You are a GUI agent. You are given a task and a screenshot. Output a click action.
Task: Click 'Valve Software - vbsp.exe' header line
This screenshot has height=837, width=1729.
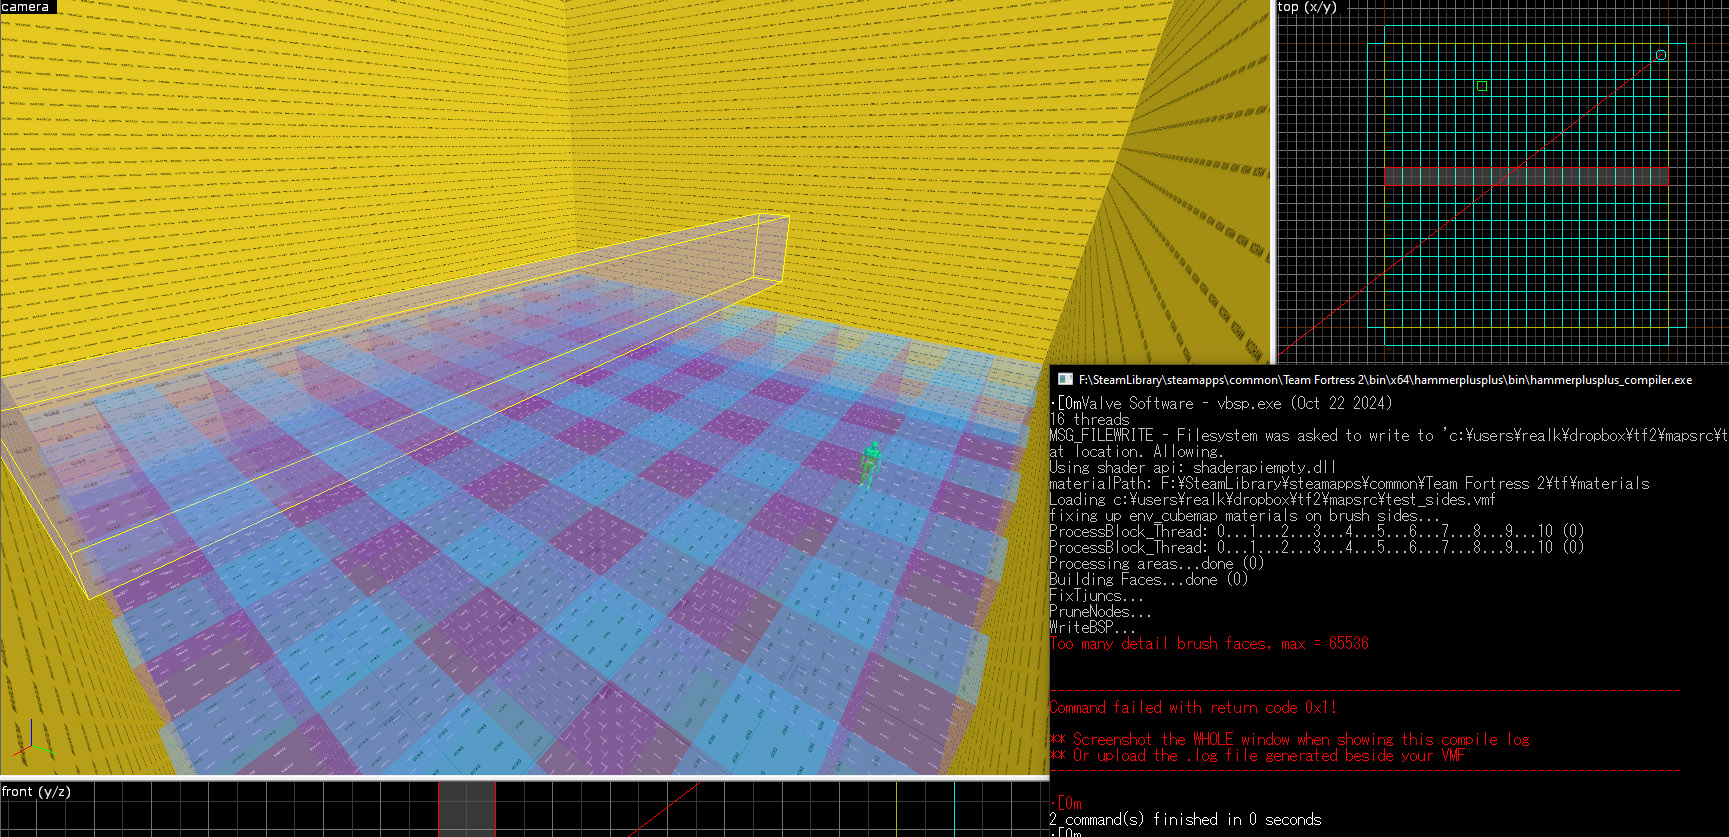coord(1220,404)
